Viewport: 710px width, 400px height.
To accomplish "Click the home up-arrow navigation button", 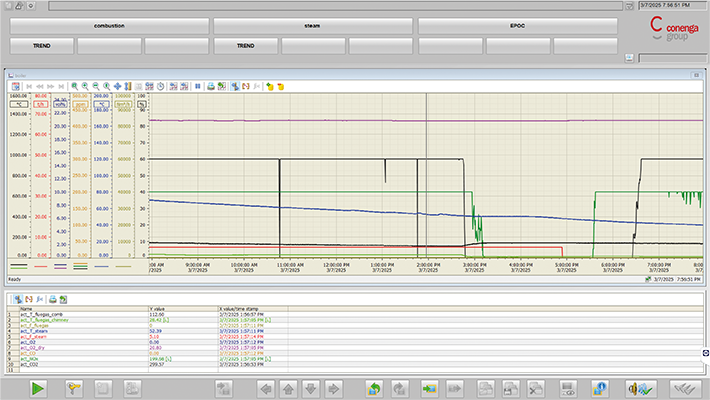I will point(288,389).
